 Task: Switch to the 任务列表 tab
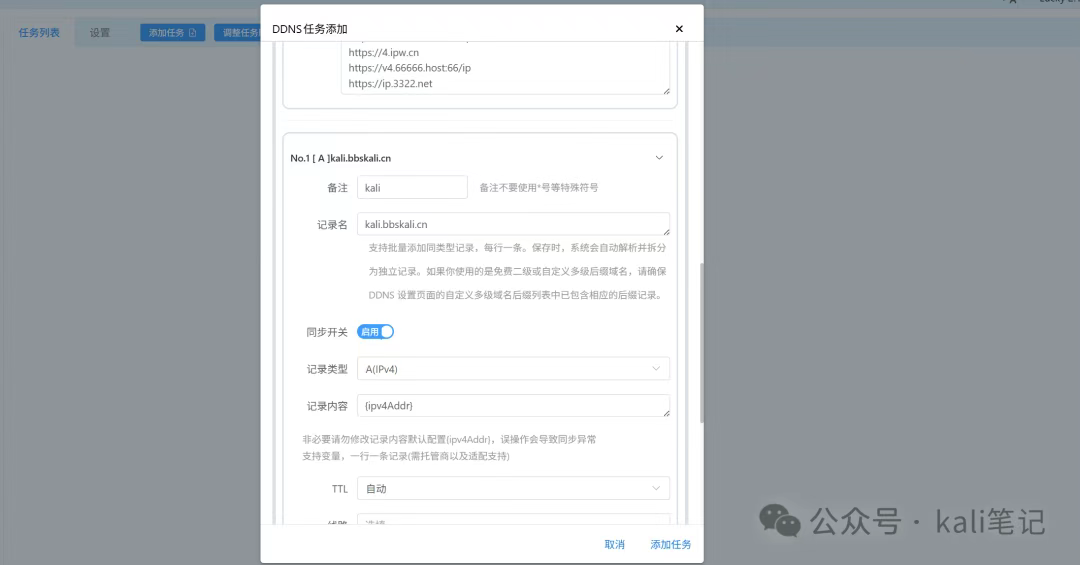click(39, 32)
